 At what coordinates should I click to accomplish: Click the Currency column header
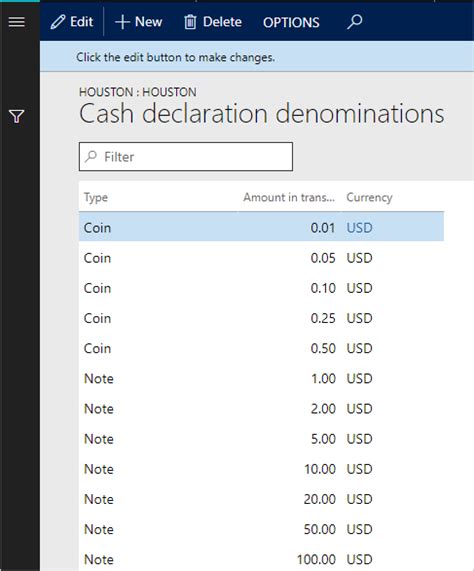(369, 197)
